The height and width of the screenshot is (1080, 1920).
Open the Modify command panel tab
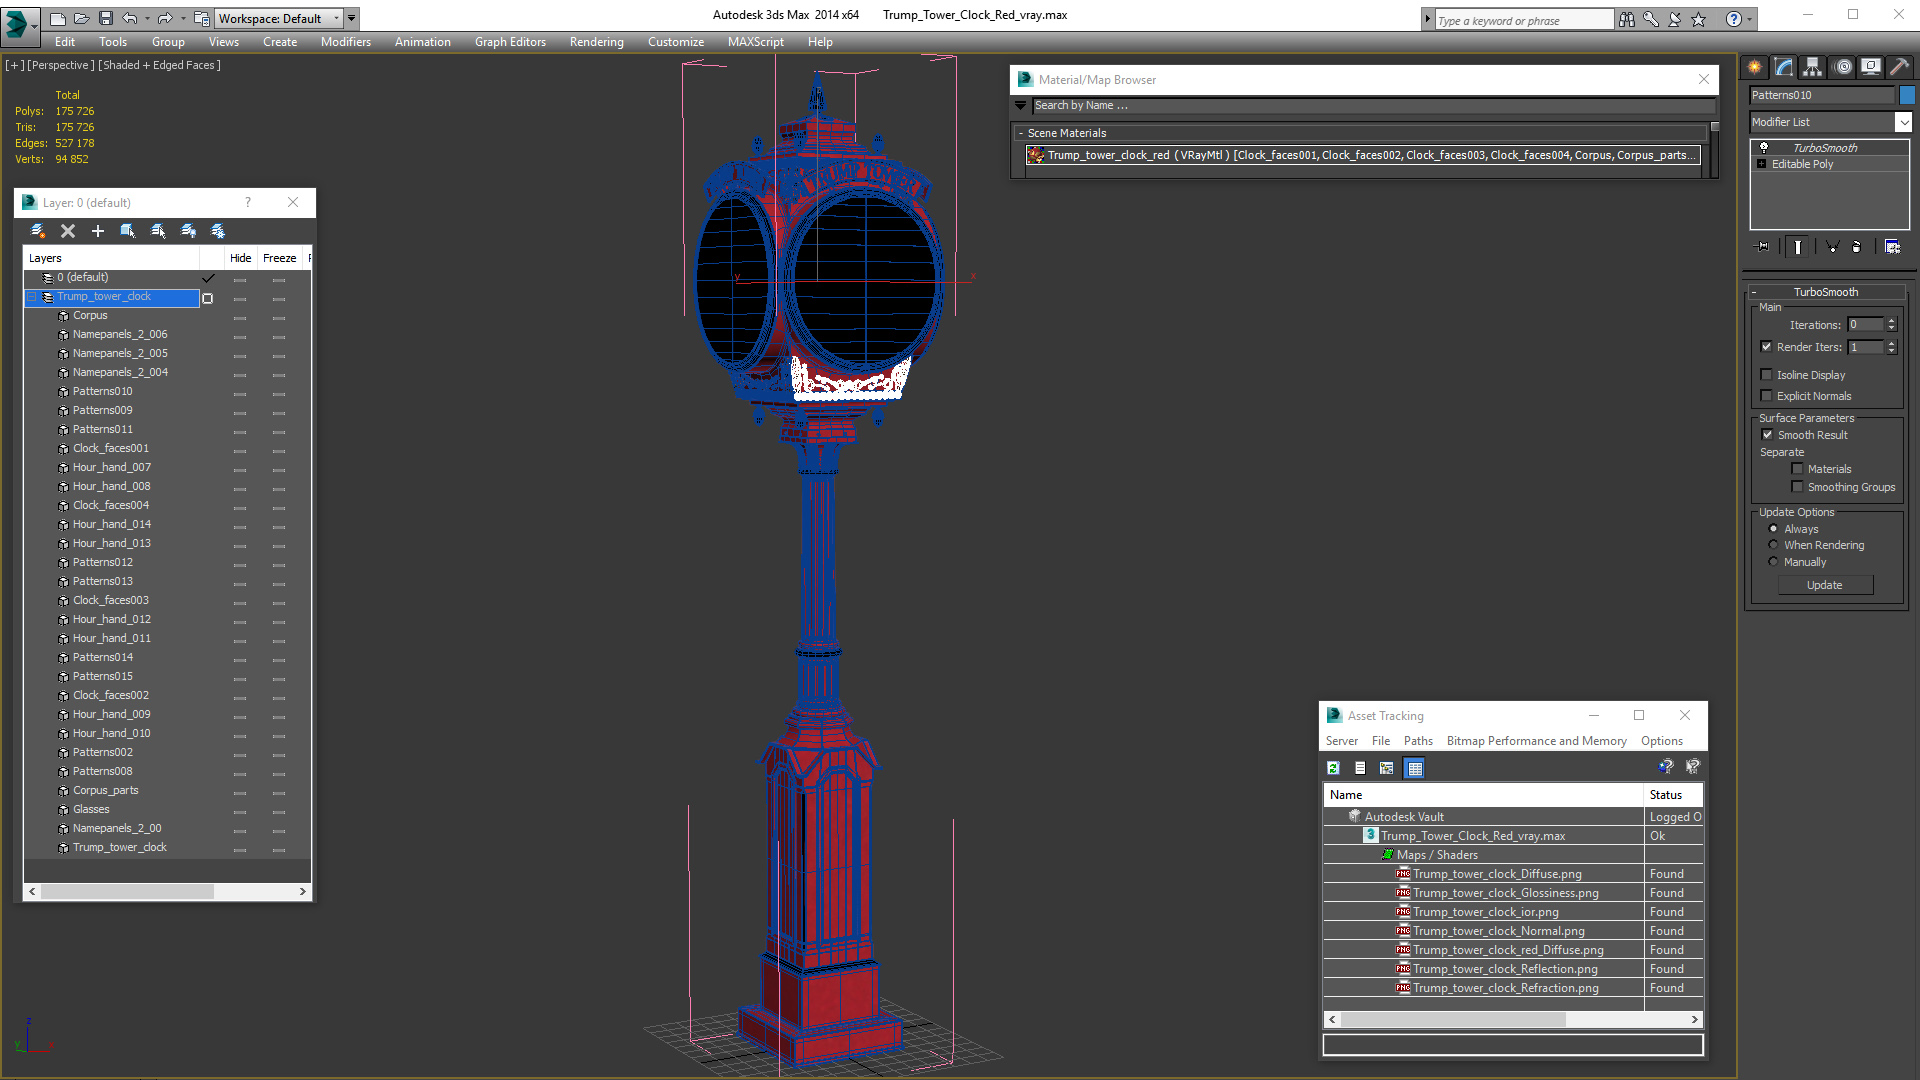point(1784,67)
